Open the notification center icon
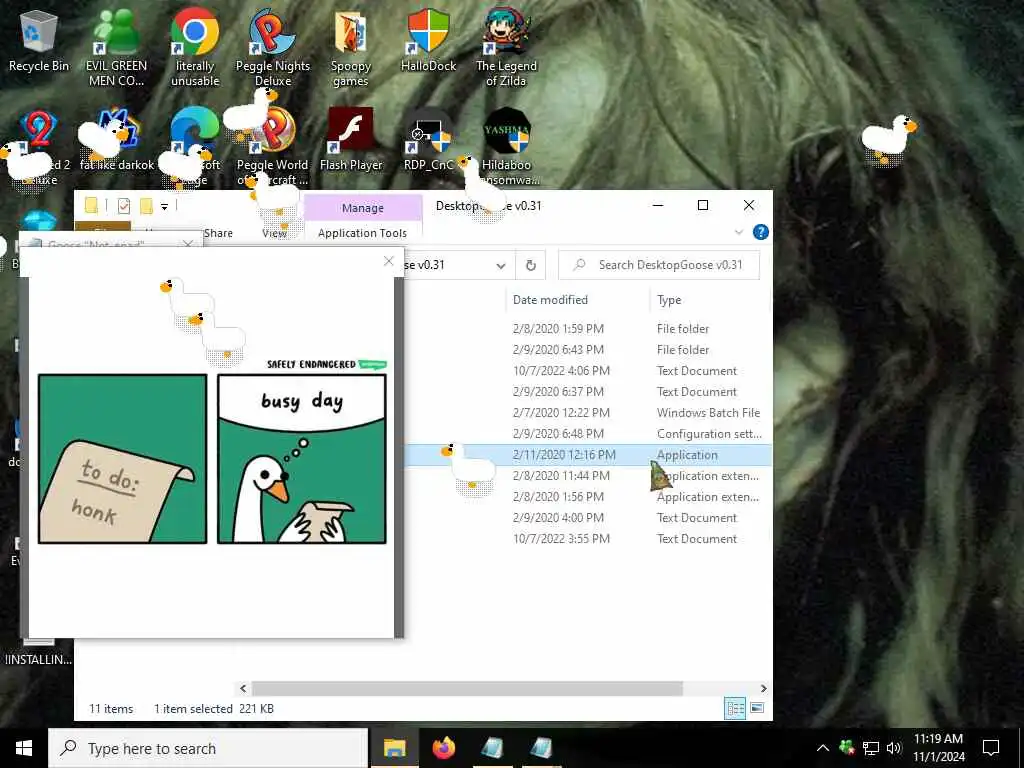 (991, 748)
